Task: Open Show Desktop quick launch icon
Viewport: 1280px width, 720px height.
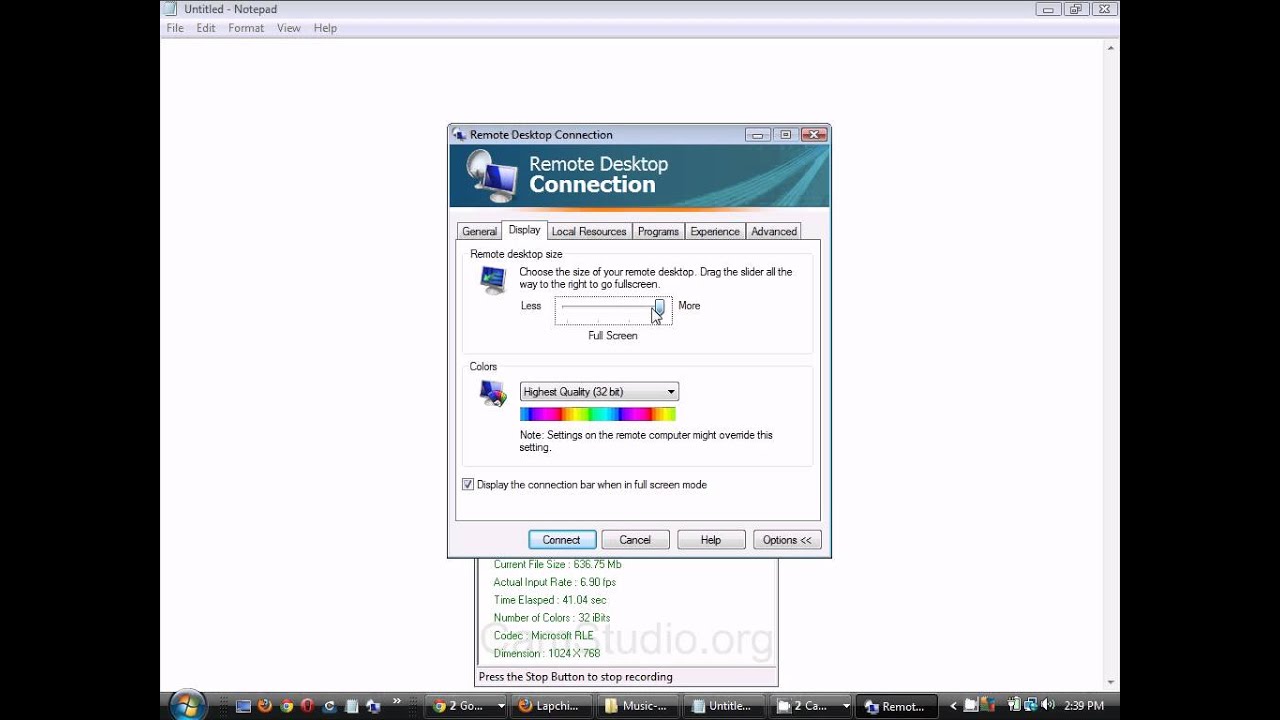Action: (243, 706)
